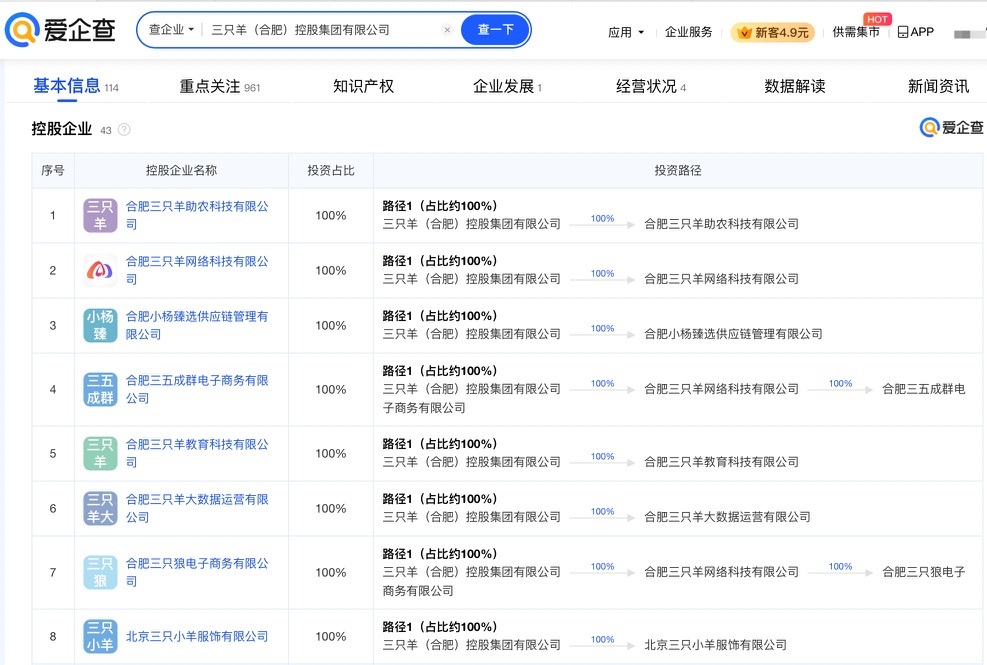Click 合肥三只羊助农科技有限公司 in row 1 path
This screenshot has width=987, height=665.
721,224
